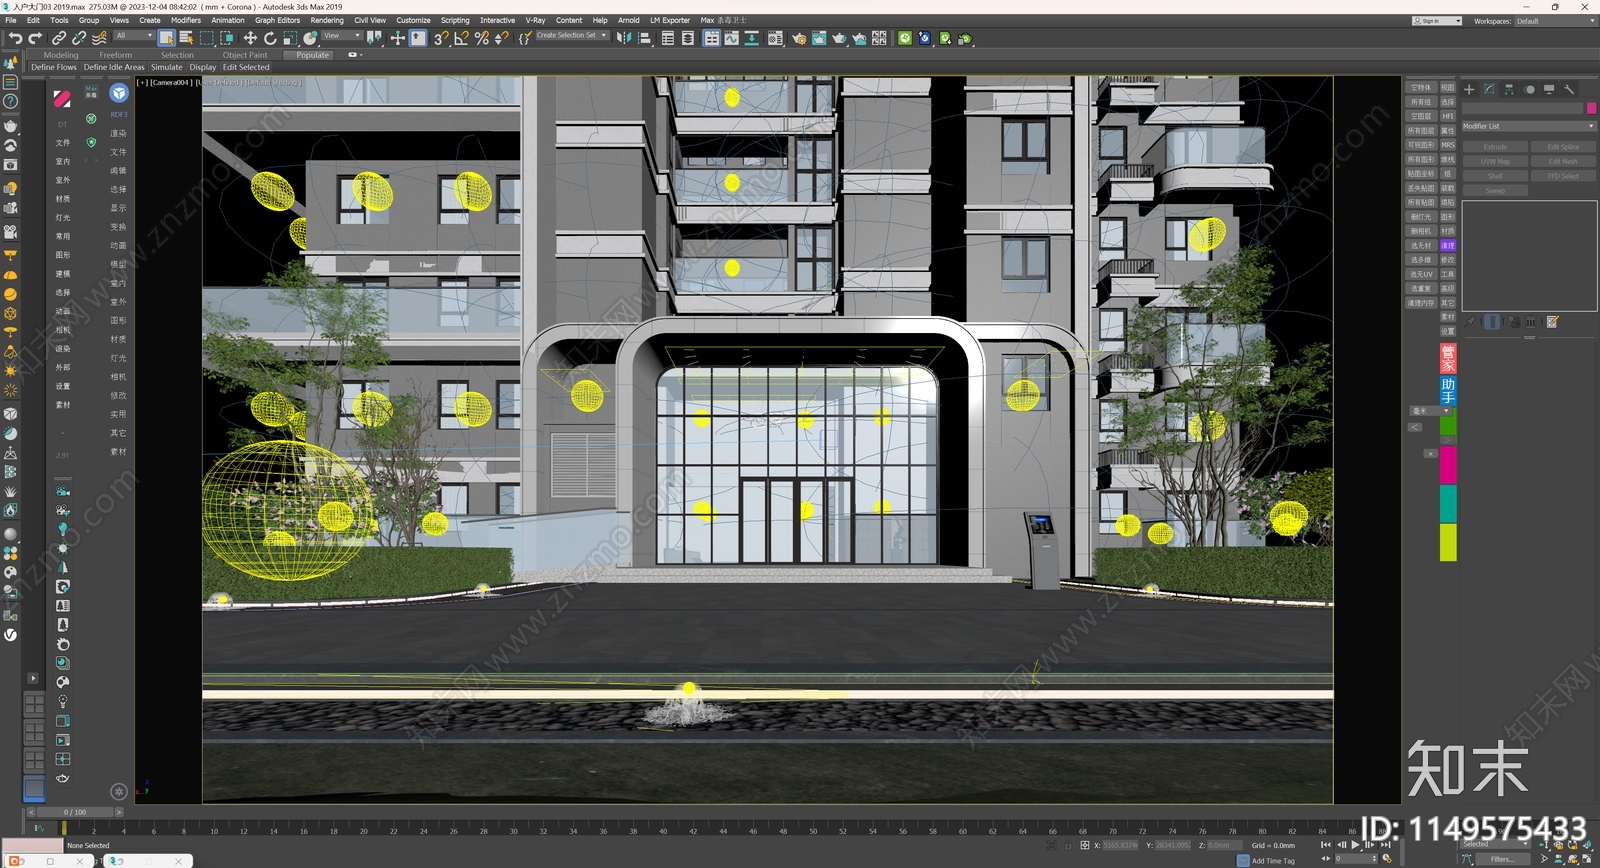Click the Edit Selected ribbon button
Image resolution: width=1600 pixels, height=868 pixels.
[x=246, y=67]
